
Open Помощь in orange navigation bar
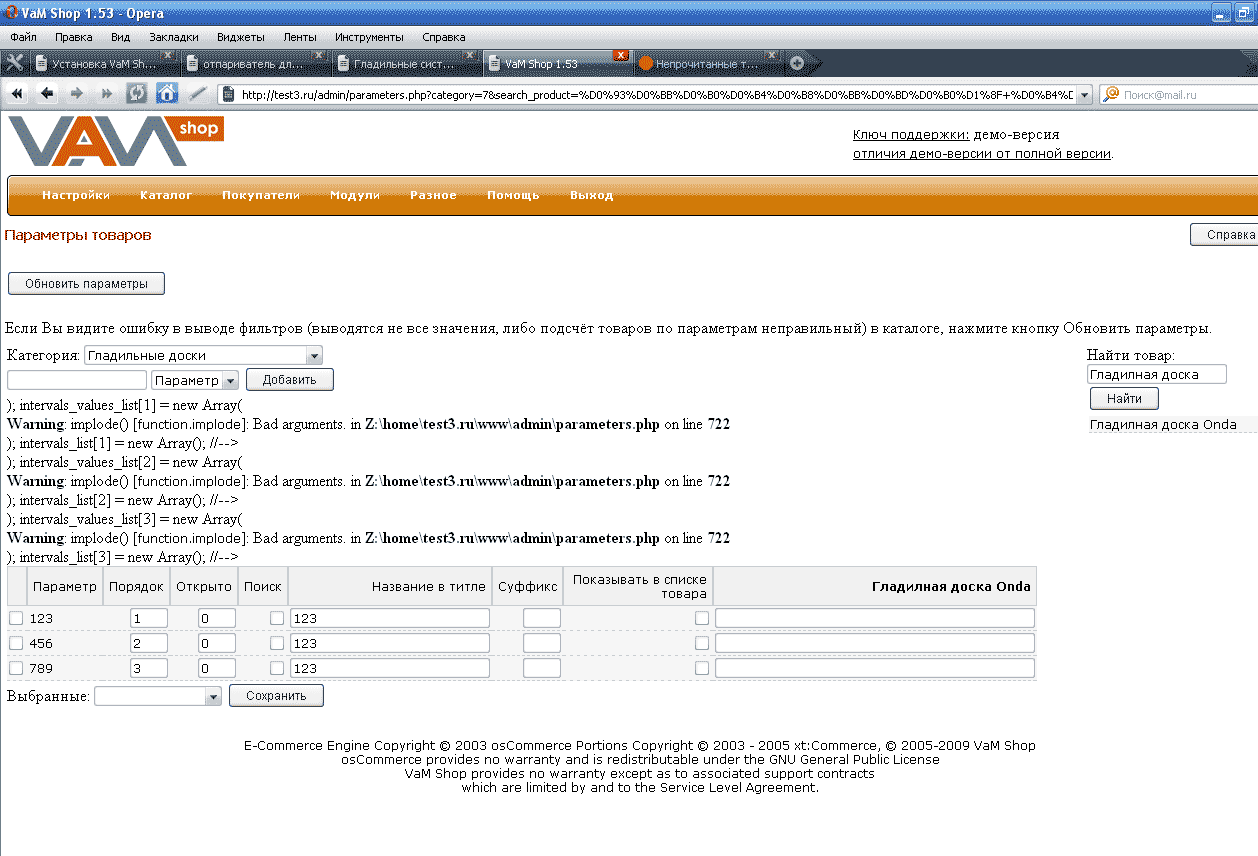(513, 195)
